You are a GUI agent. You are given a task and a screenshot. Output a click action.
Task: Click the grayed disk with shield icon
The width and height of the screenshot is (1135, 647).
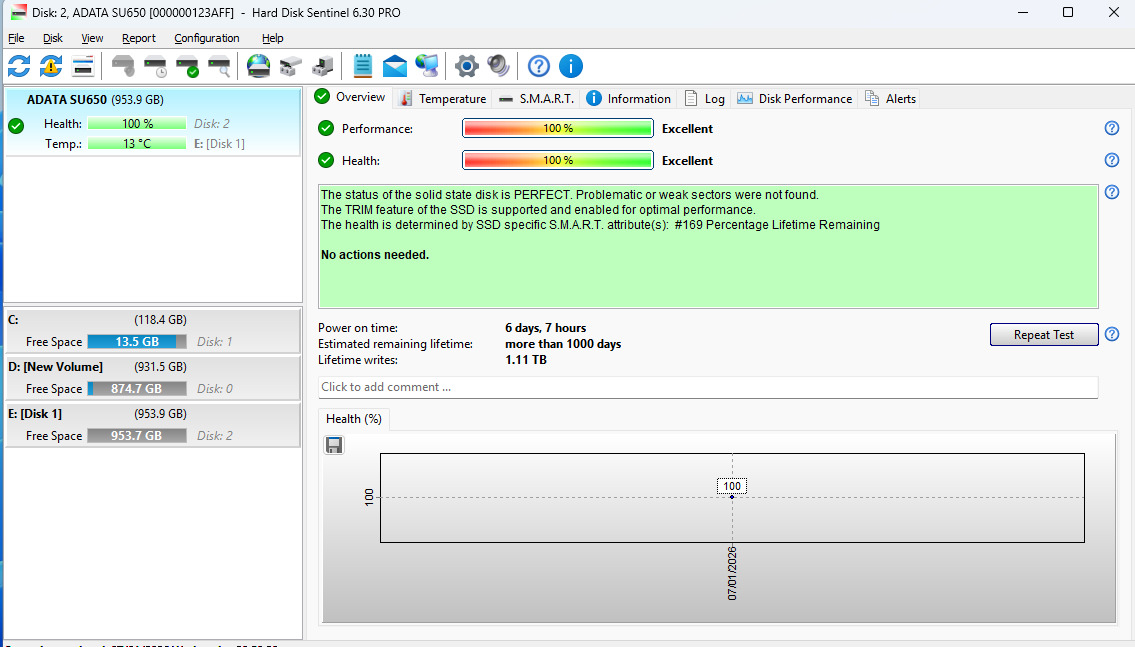click(x=123, y=67)
